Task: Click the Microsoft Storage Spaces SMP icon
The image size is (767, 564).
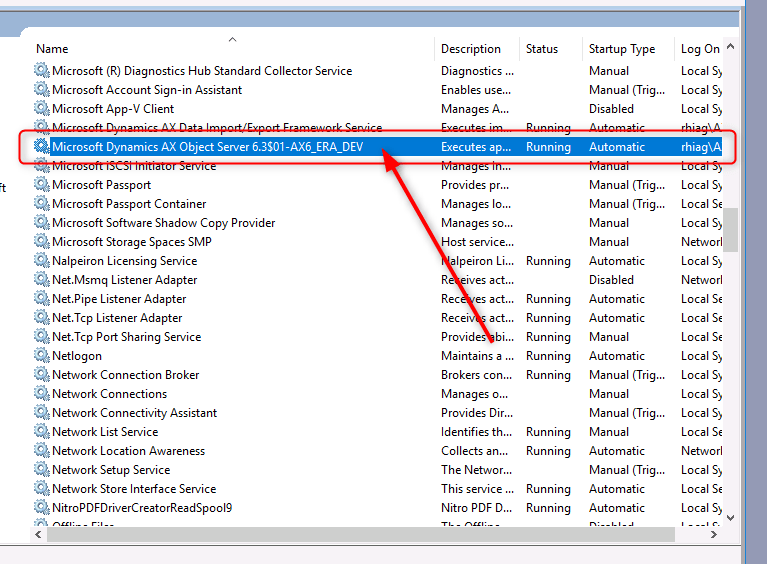Action: click(41, 242)
